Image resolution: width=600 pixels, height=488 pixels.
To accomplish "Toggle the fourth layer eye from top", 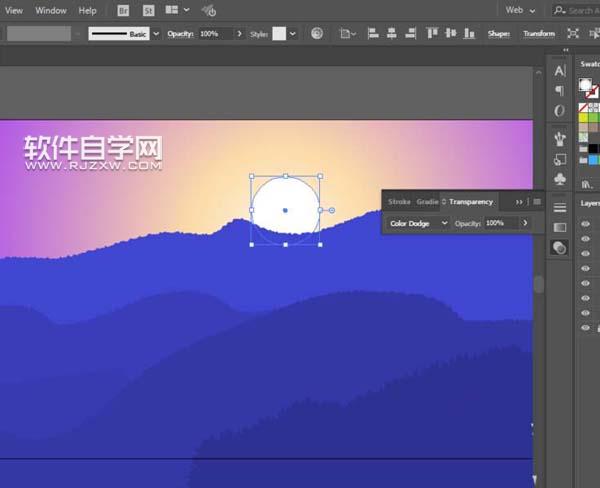I will click(x=585, y=268).
